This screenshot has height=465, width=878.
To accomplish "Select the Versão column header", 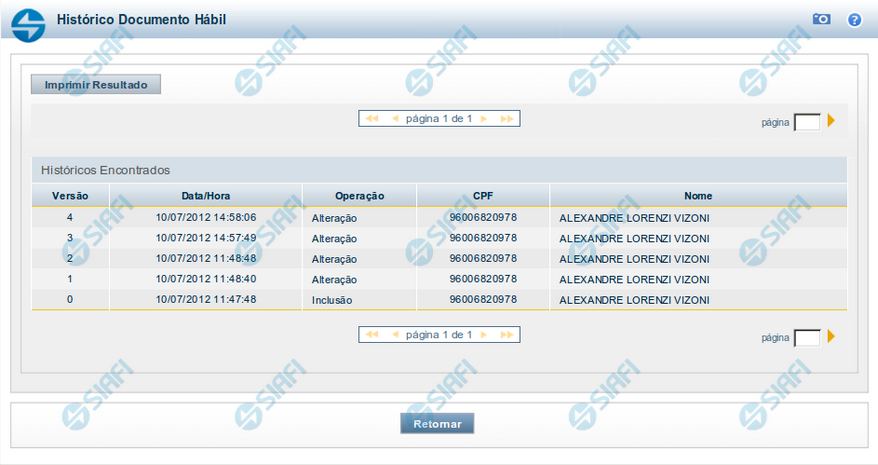I will [x=70, y=196].
